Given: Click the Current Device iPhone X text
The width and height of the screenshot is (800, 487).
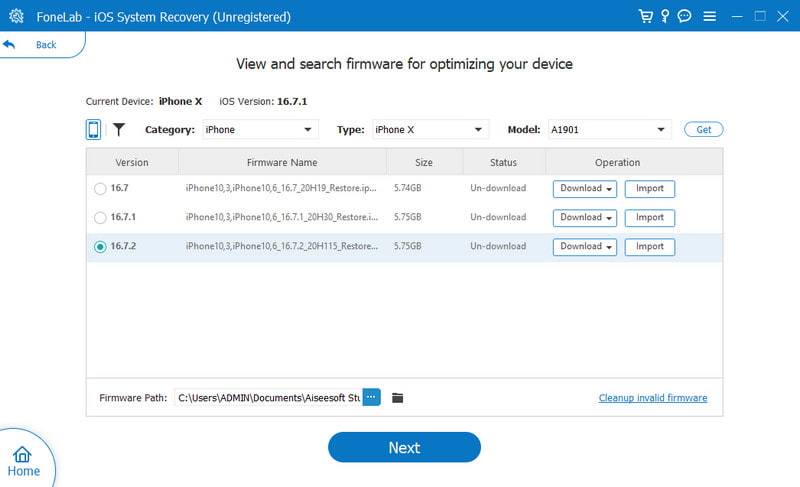Looking at the screenshot, I should click(x=144, y=101).
